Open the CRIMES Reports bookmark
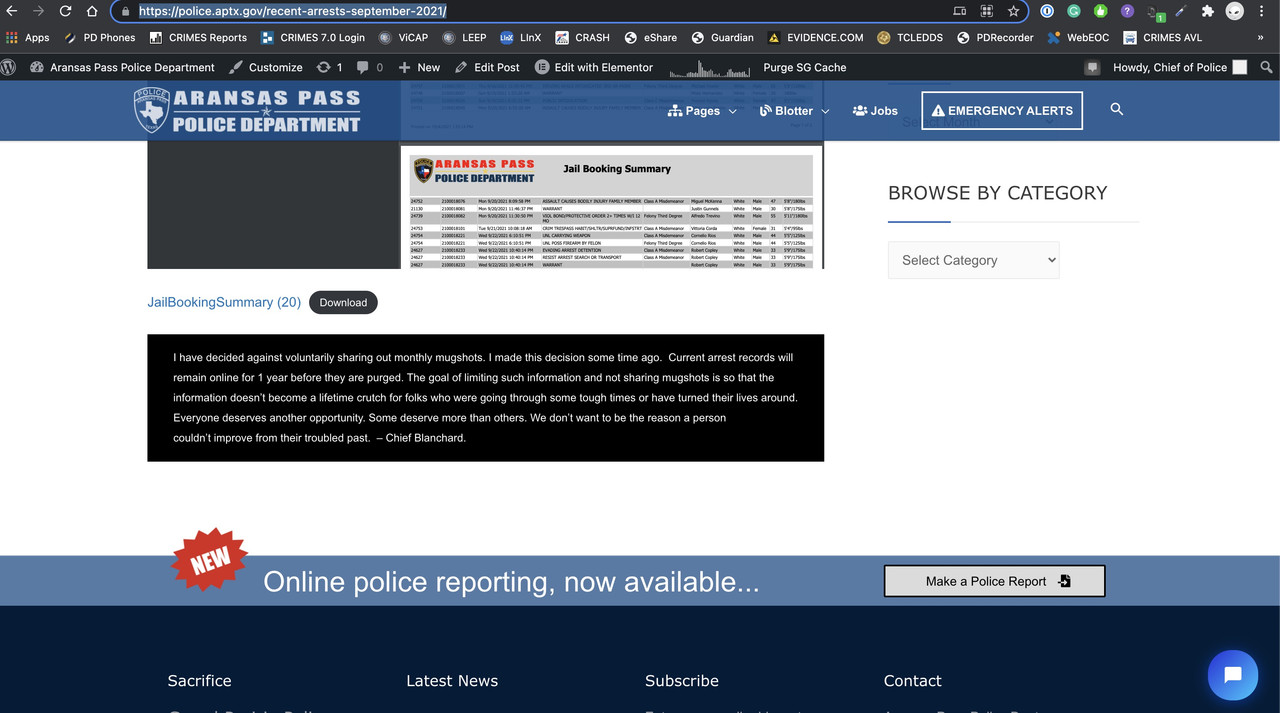This screenshot has width=1280, height=713. coord(198,37)
